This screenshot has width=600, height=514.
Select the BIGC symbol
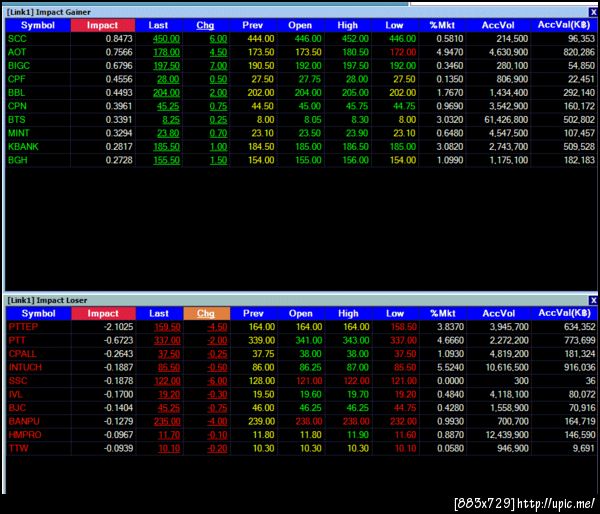(19, 66)
